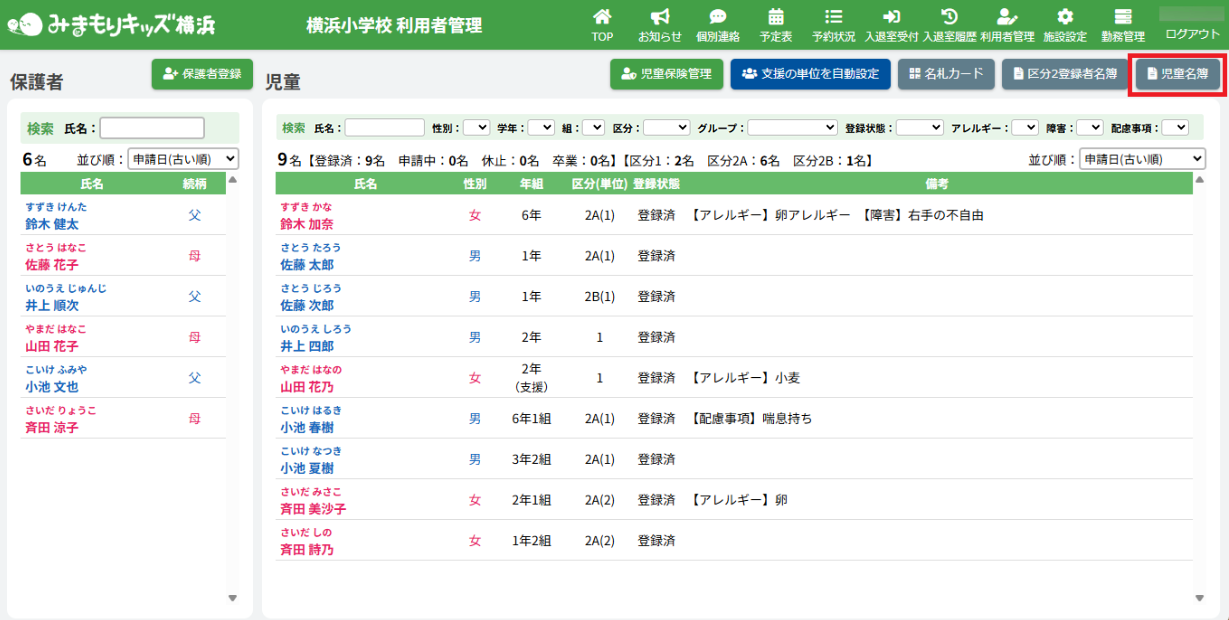Click the 利用者管理 menu item

pos(1007,25)
